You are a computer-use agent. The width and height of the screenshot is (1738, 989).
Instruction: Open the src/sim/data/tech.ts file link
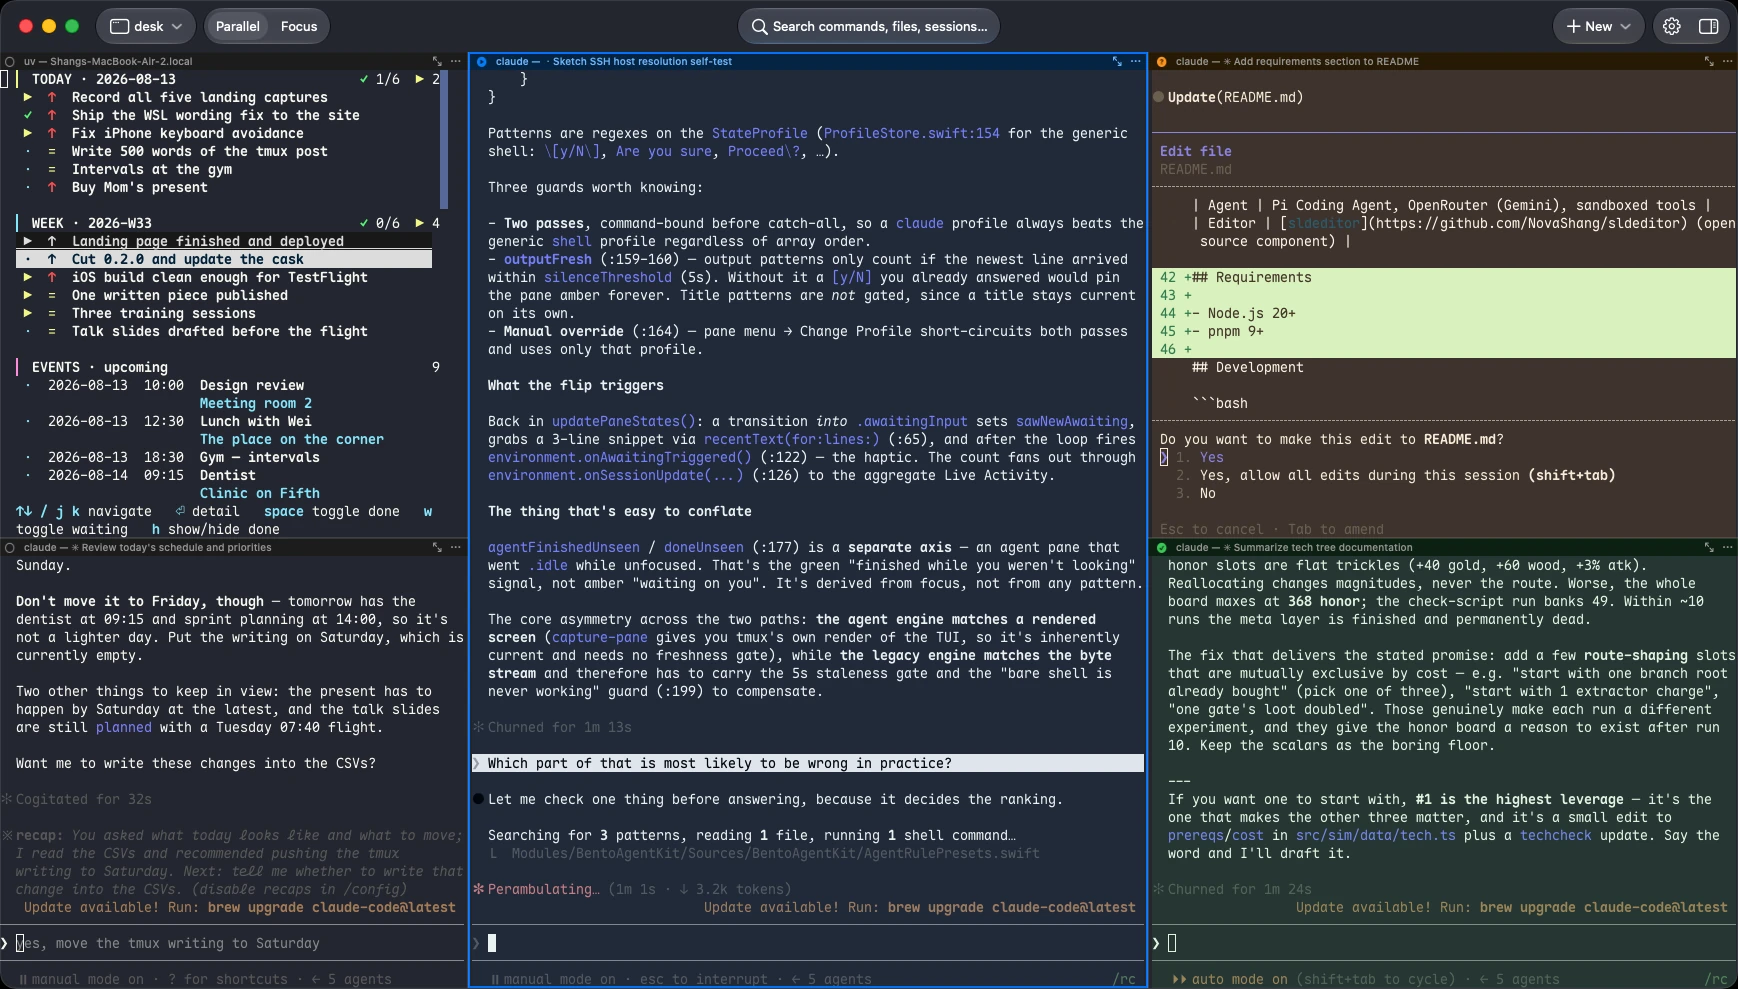click(1376, 835)
